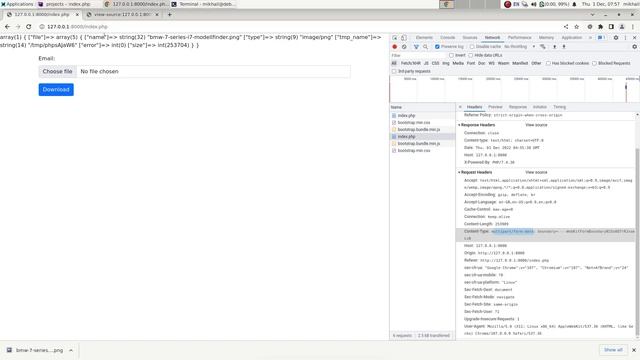Switch to the Application tab

pos(572,38)
